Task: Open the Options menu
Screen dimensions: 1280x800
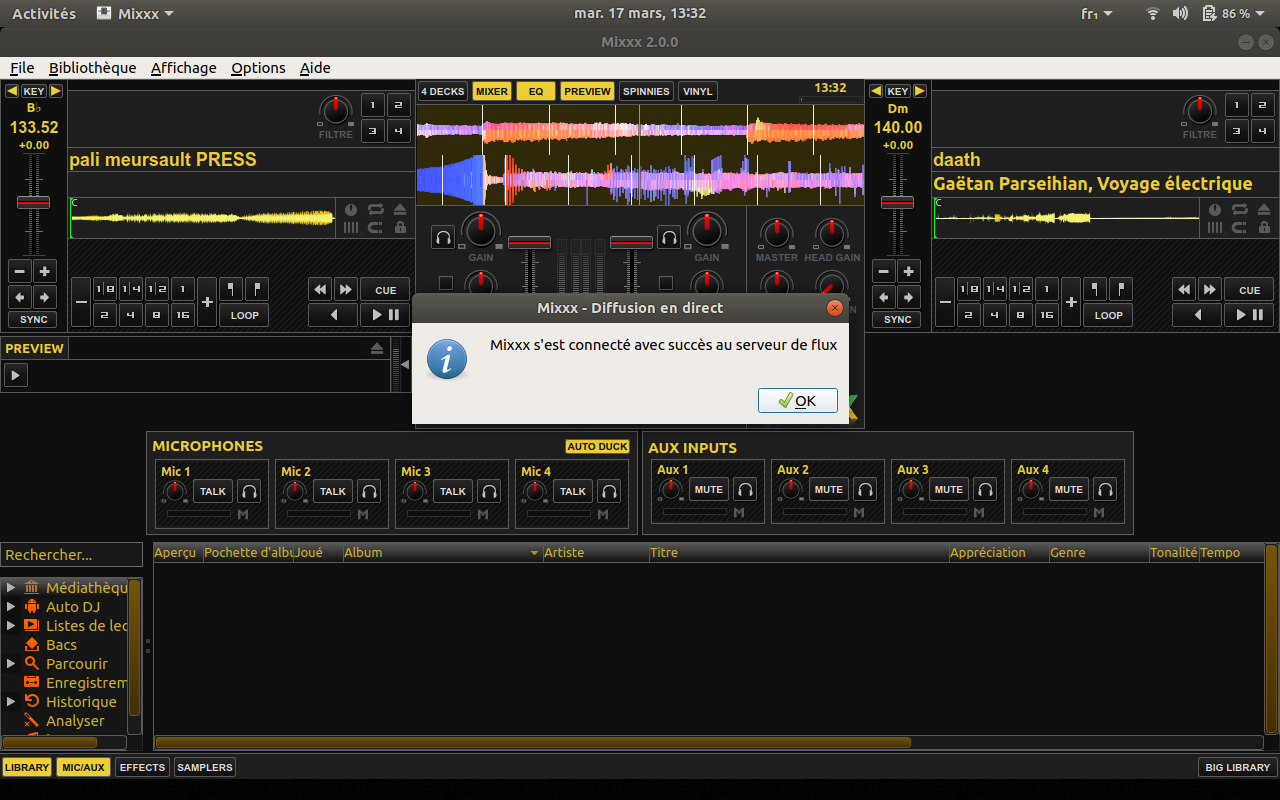Action: (x=258, y=68)
